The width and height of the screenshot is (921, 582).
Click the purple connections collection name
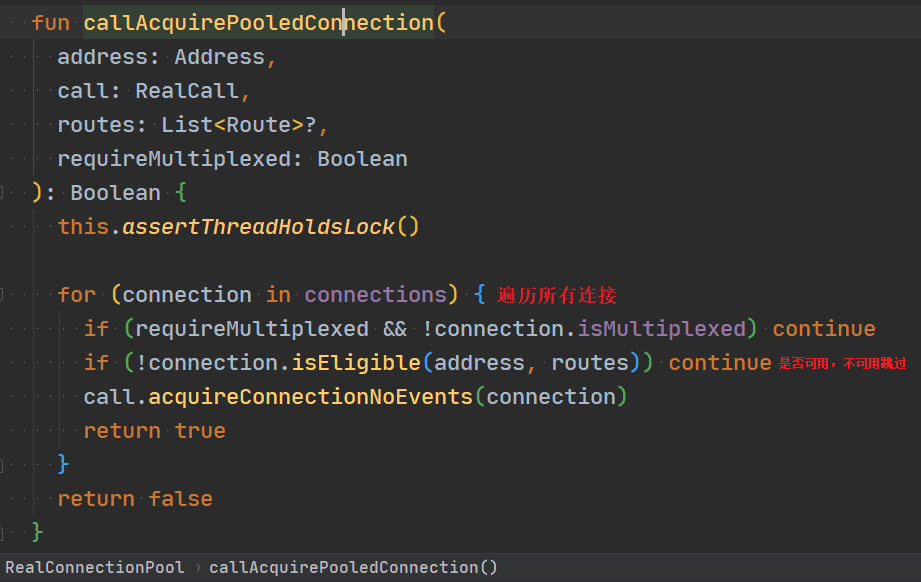click(x=376, y=295)
